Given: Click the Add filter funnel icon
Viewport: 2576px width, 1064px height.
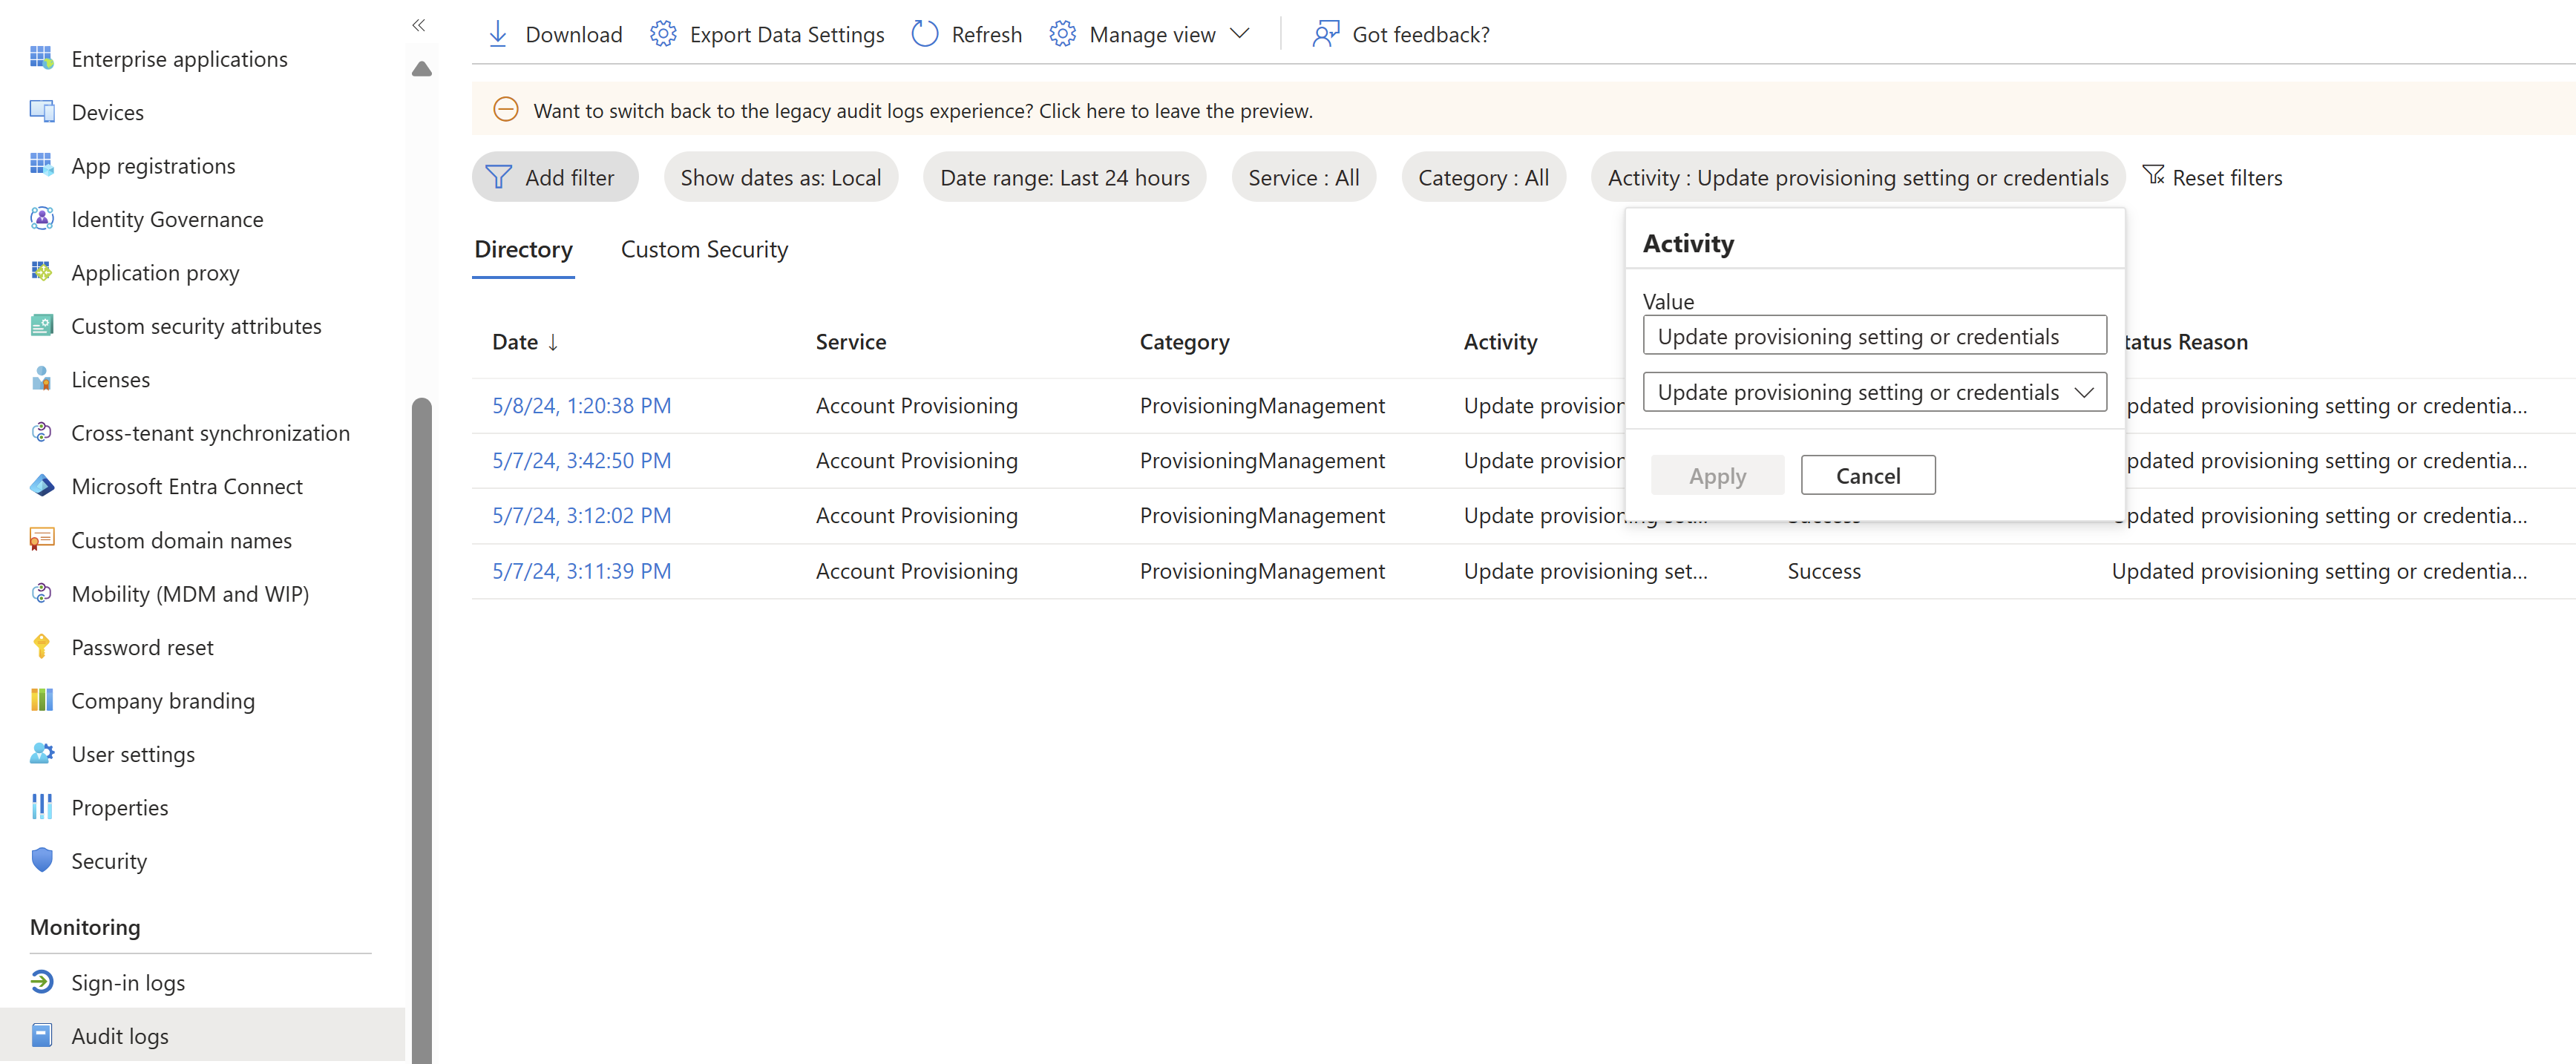Looking at the screenshot, I should [501, 176].
